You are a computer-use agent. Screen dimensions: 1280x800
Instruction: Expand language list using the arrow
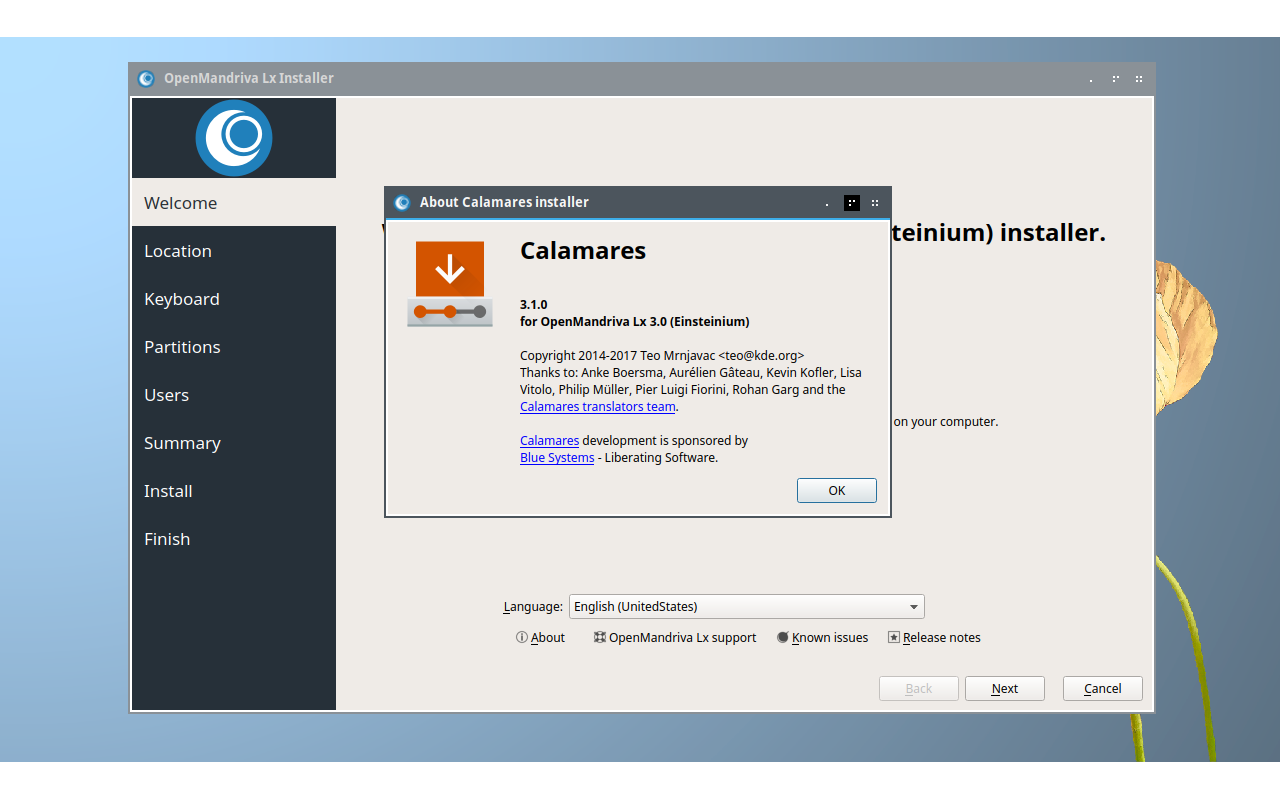tap(913, 607)
